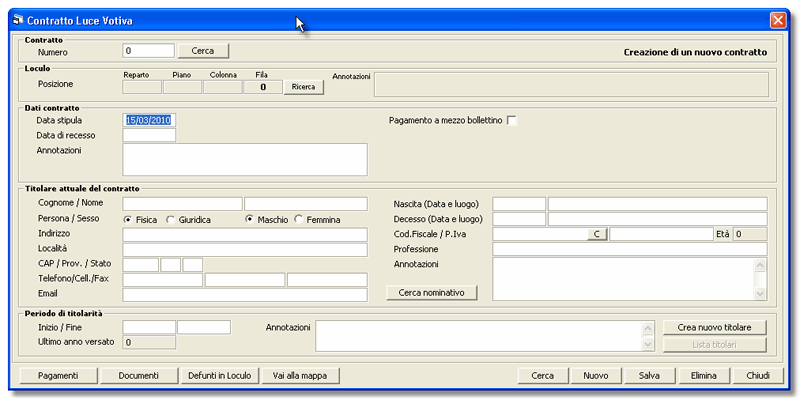
Task: Click the Elimina button
Action: click(704, 376)
